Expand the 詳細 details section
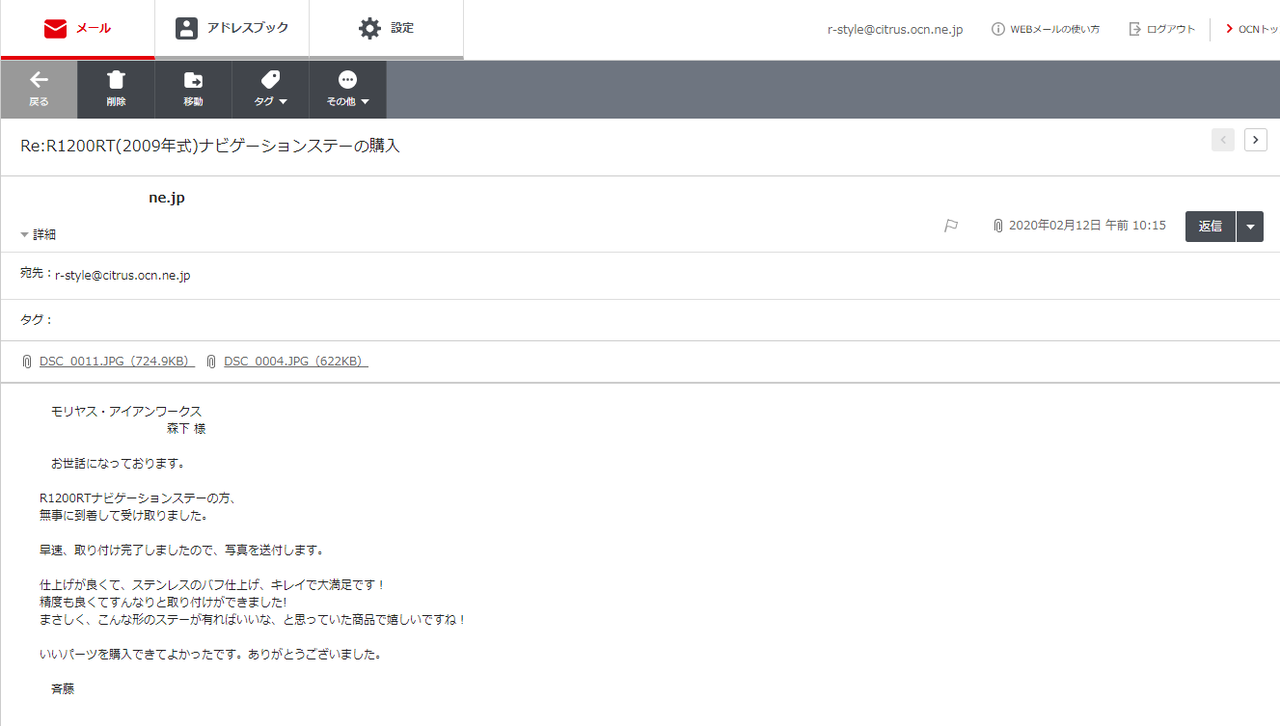 [38, 234]
